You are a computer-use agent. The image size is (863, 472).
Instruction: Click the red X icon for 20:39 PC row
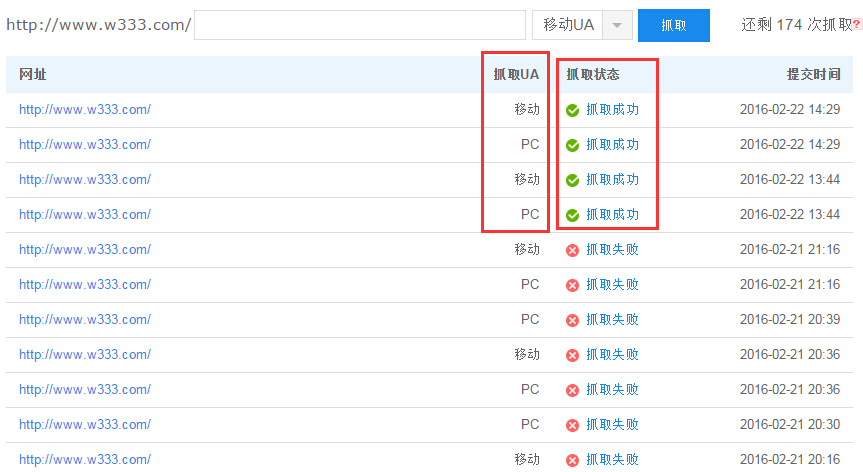point(572,320)
